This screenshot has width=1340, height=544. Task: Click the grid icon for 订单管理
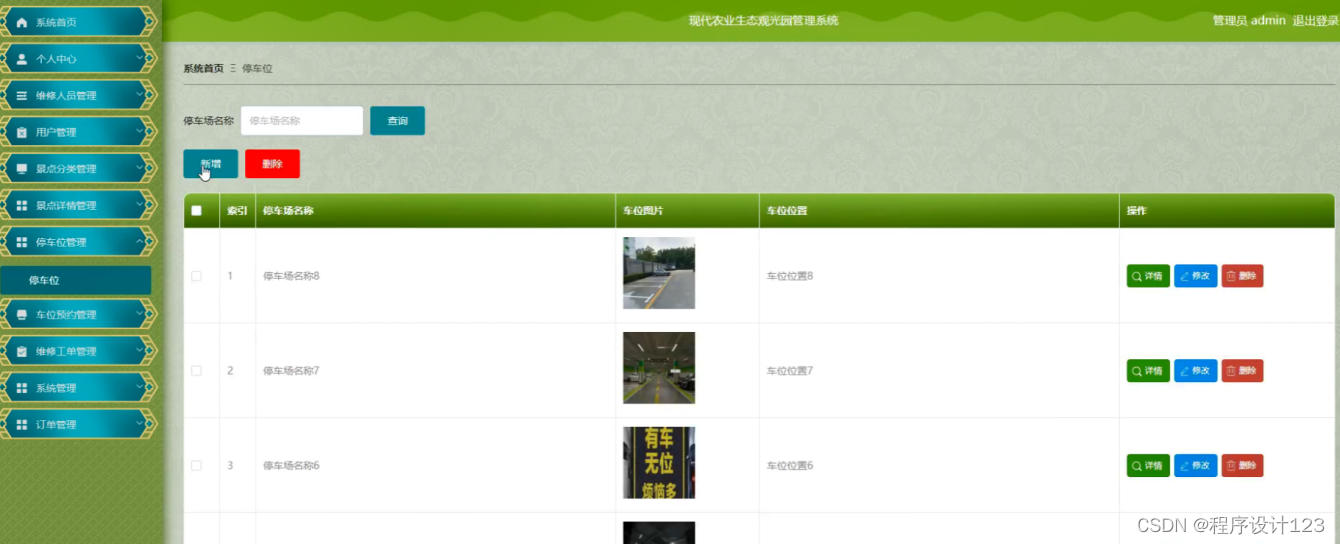coord(22,425)
